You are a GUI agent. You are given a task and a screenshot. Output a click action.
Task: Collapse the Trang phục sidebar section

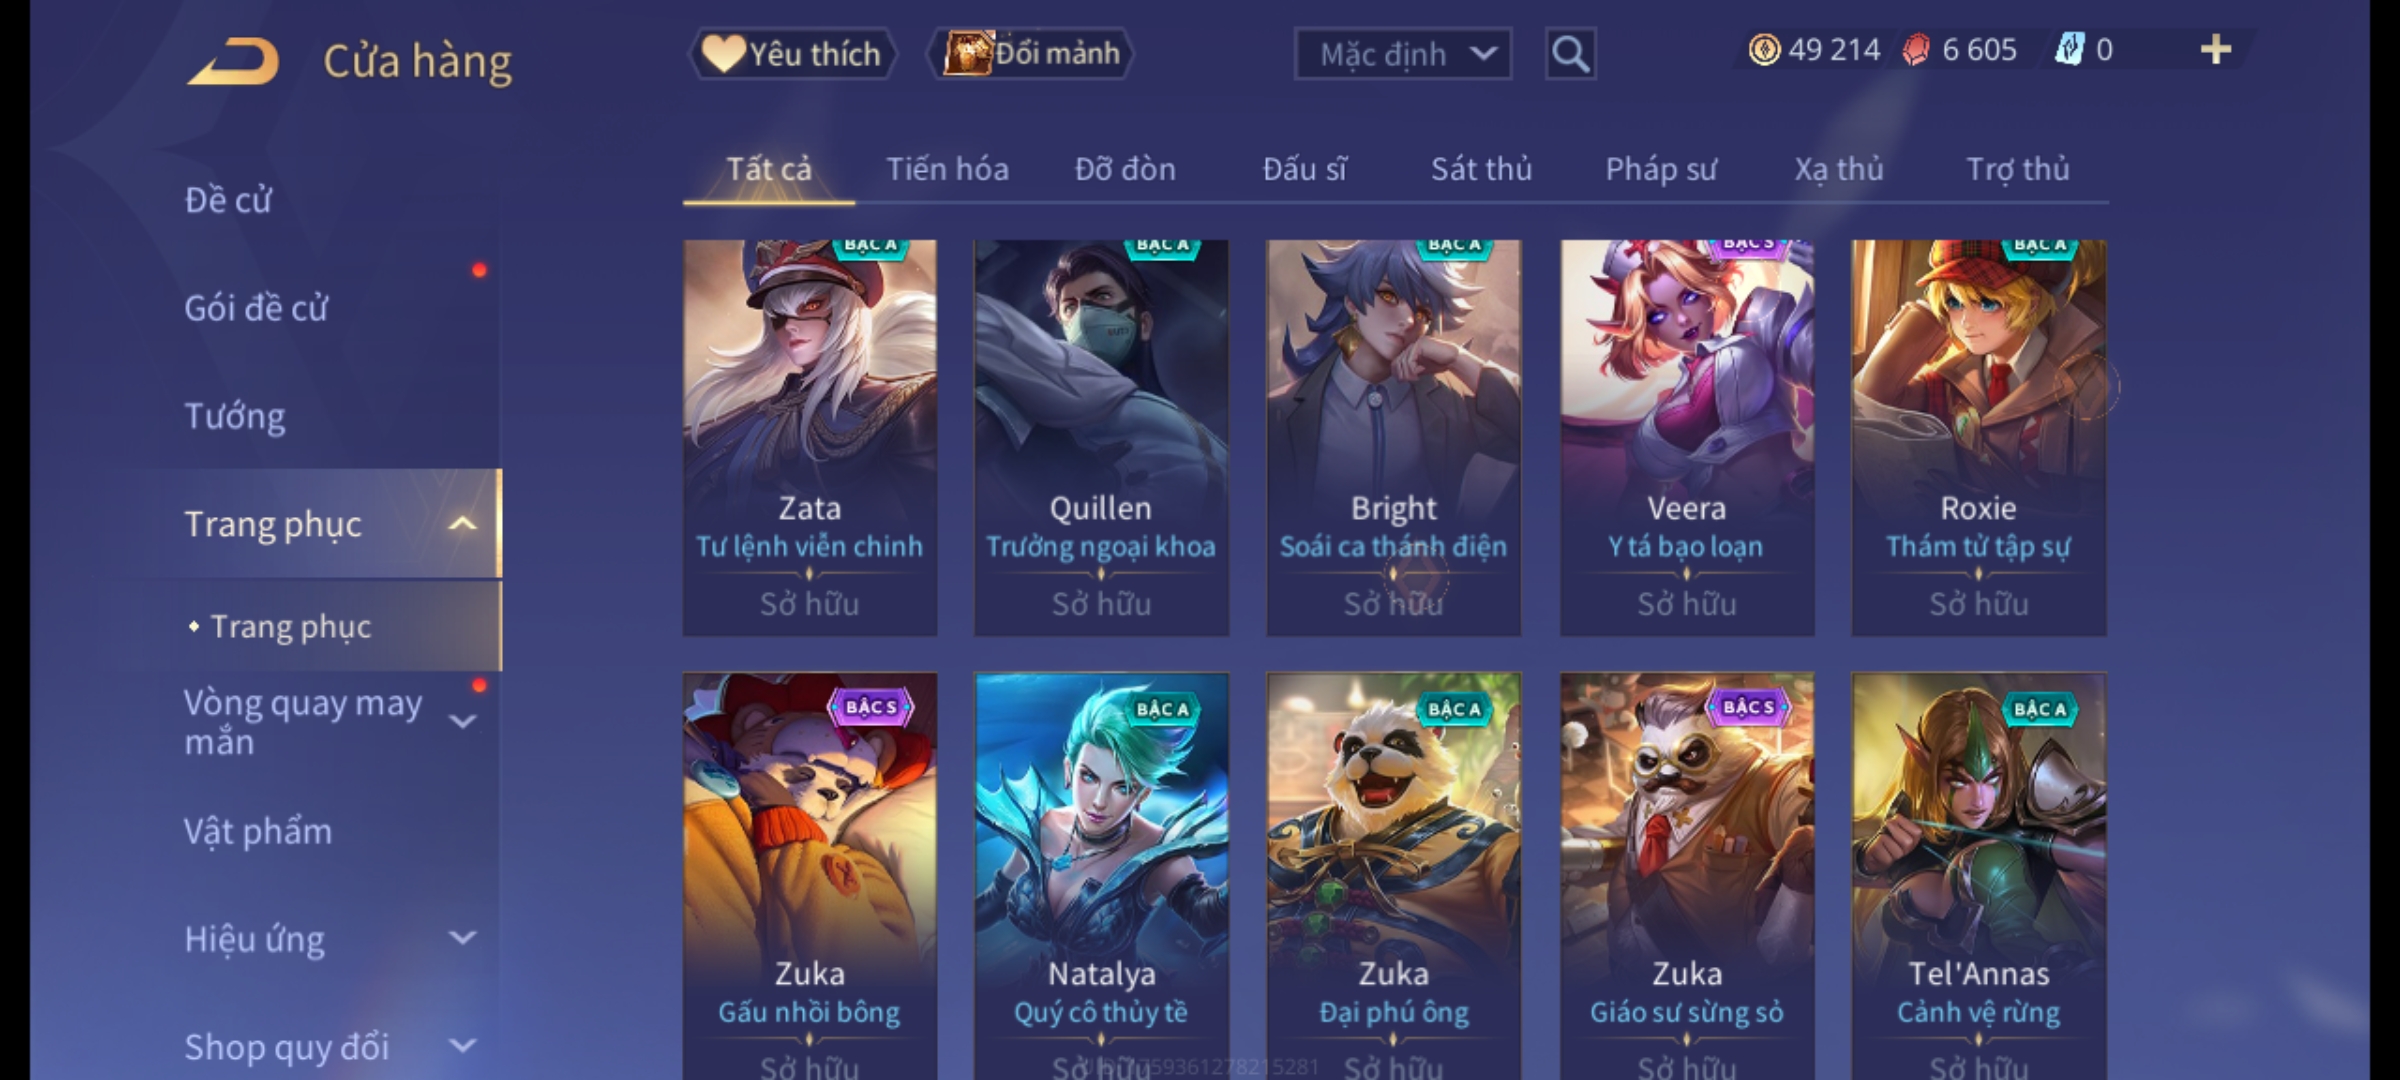coord(462,524)
